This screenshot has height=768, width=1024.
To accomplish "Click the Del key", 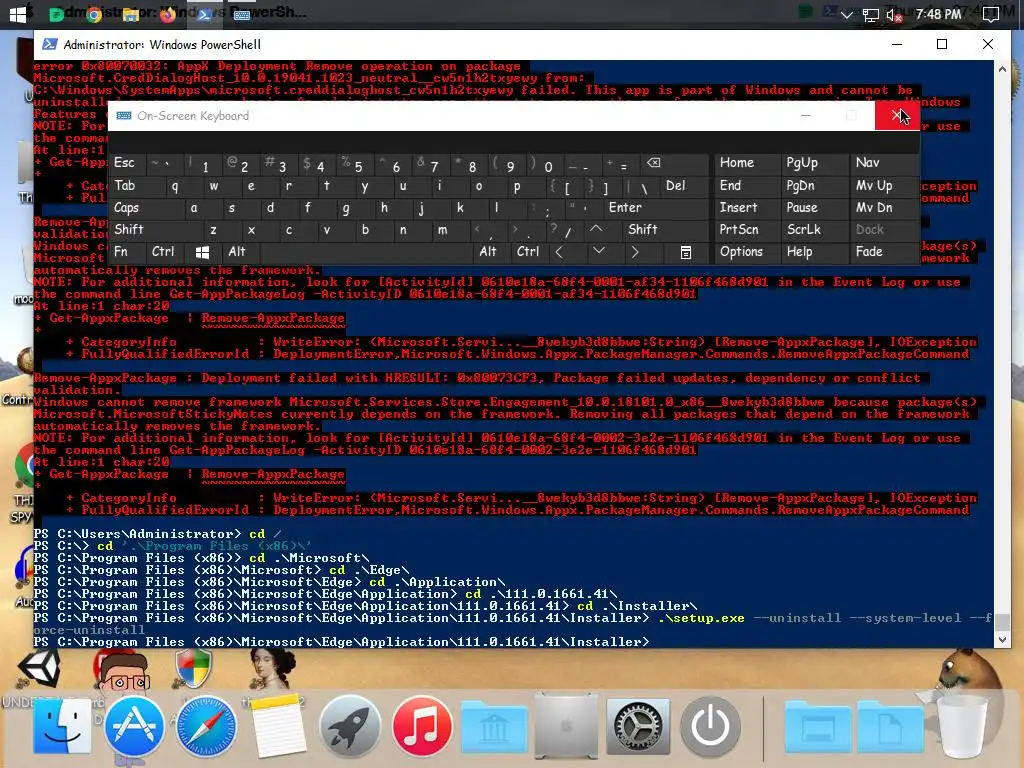I will pyautogui.click(x=684, y=185).
